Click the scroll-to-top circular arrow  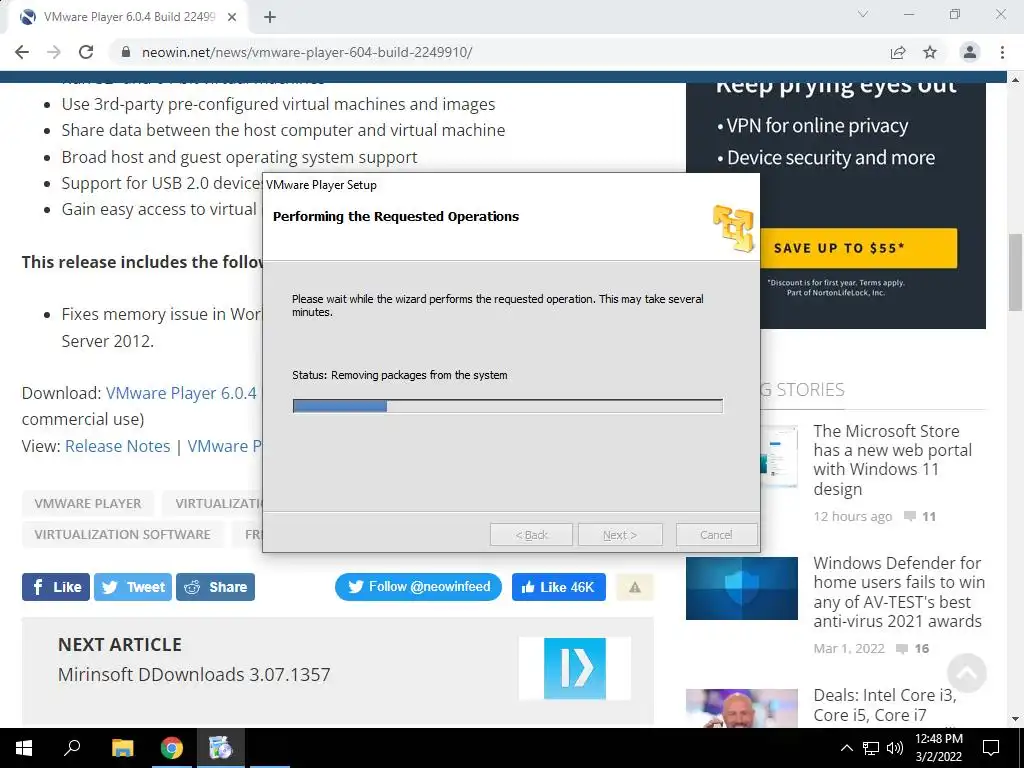pyautogui.click(x=967, y=673)
